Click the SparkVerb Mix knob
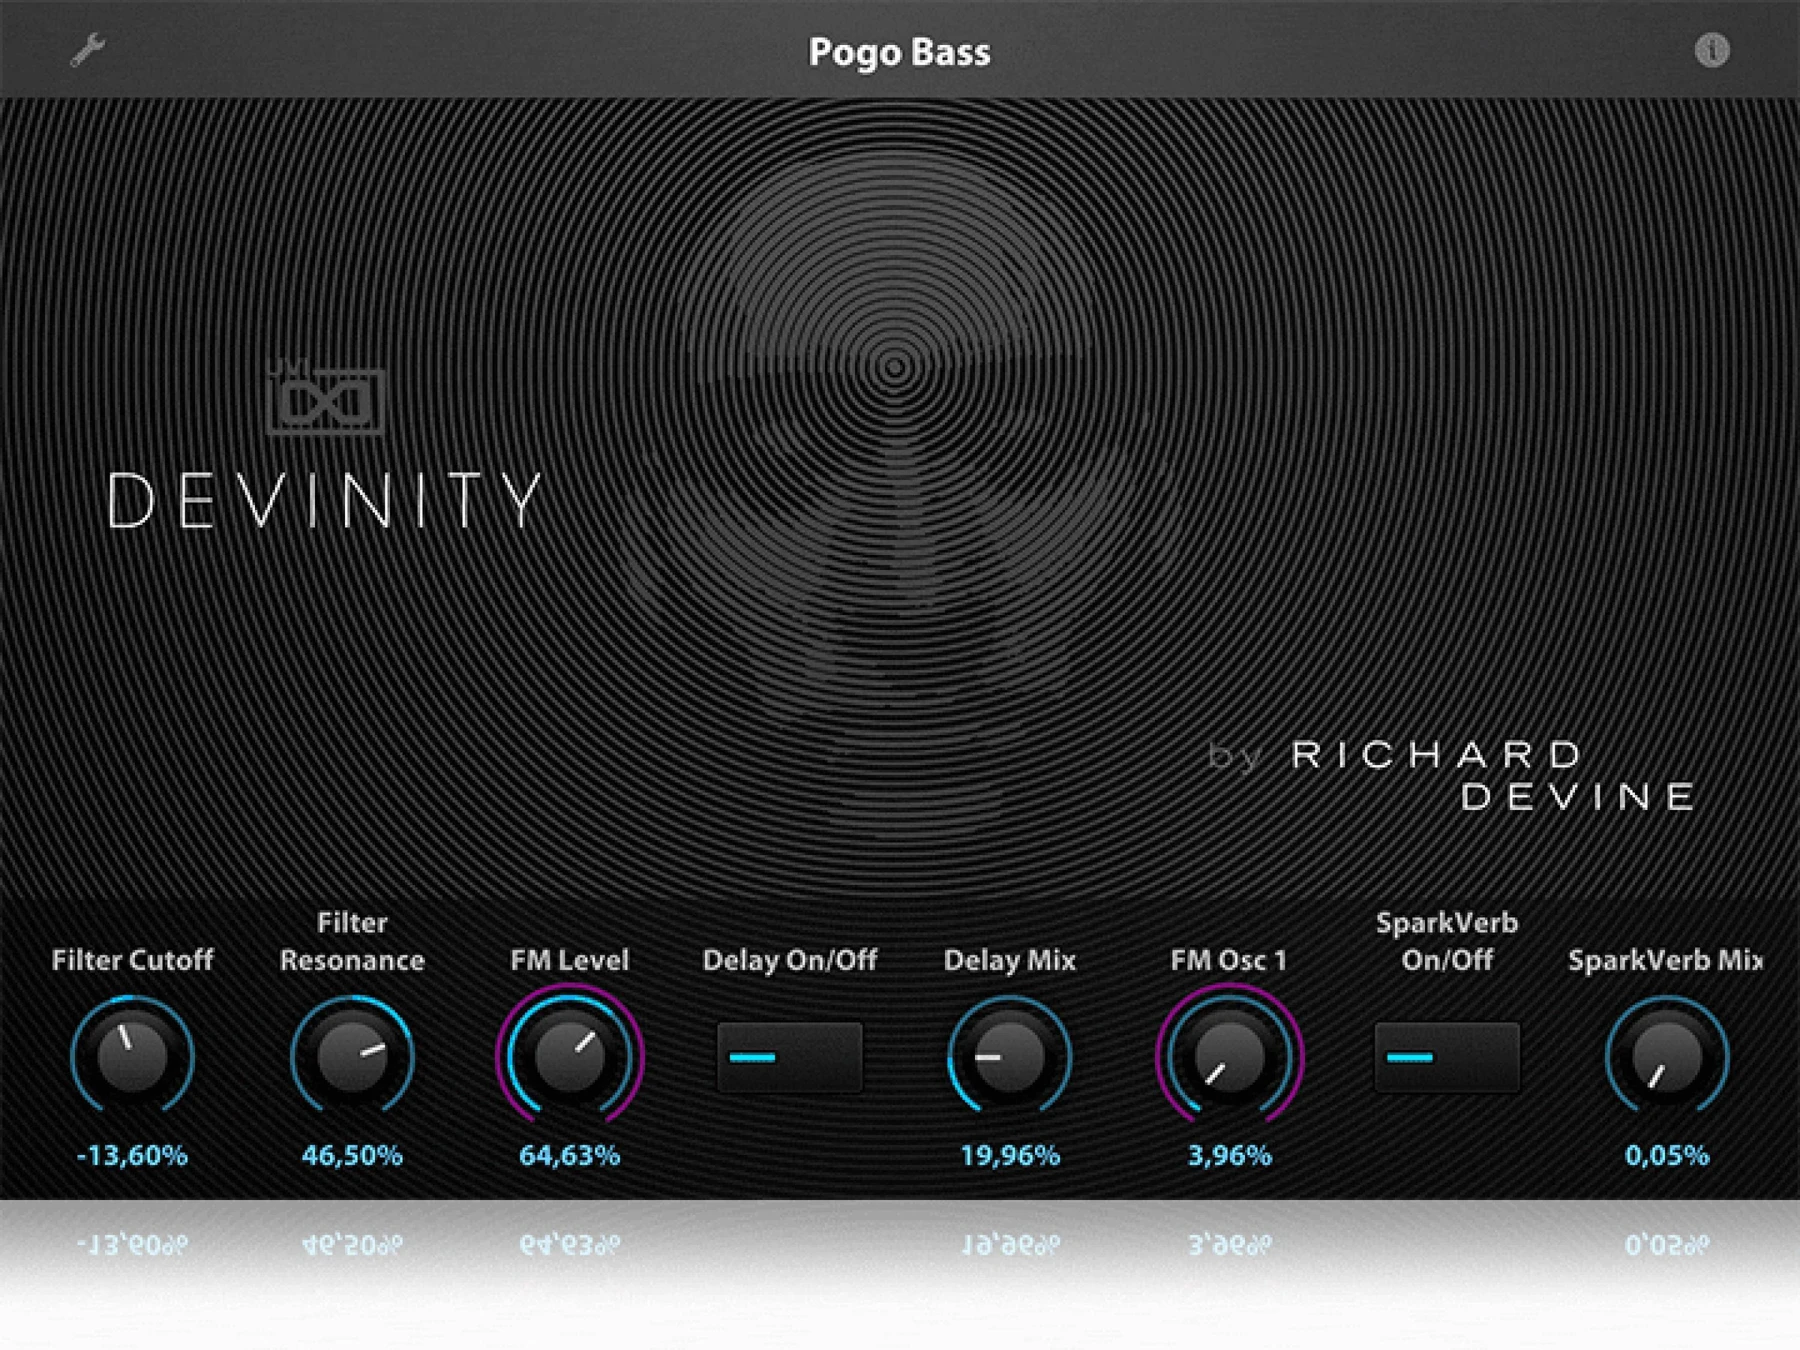1800x1350 pixels. 1667,1056
